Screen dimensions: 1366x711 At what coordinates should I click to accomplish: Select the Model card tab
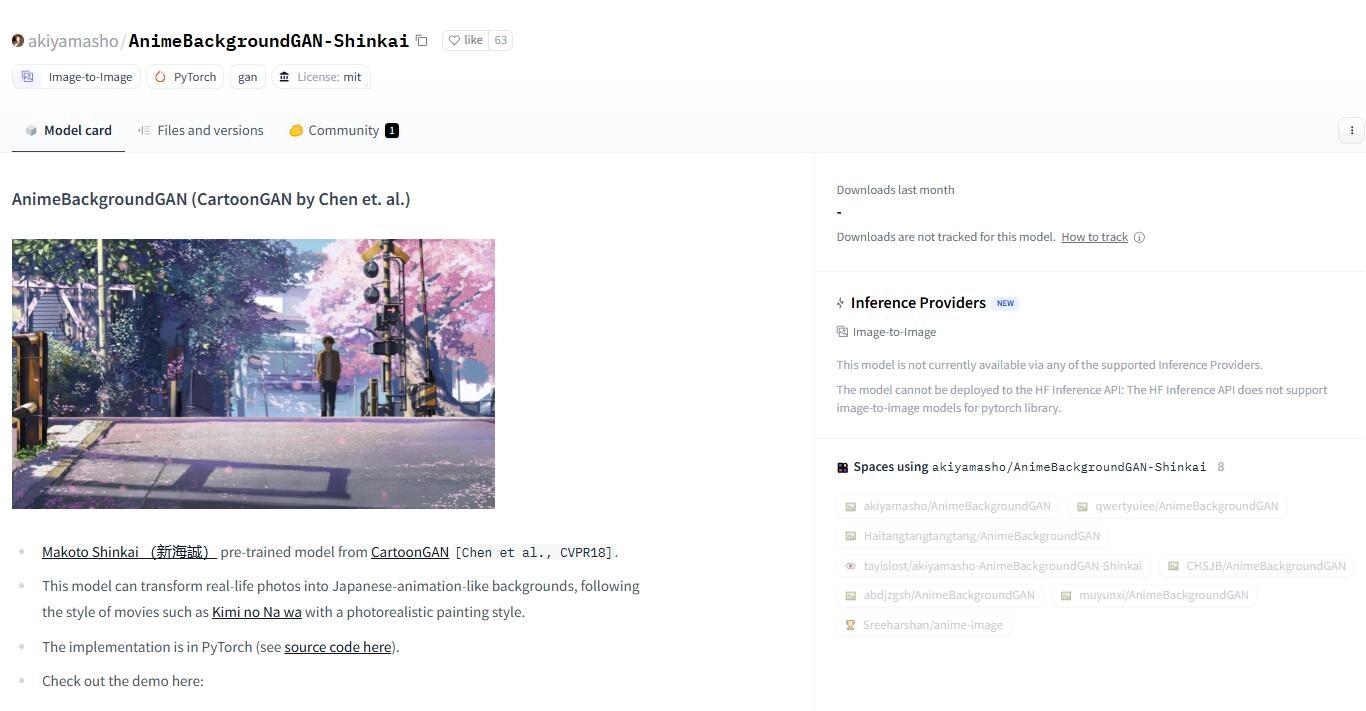tap(68, 130)
